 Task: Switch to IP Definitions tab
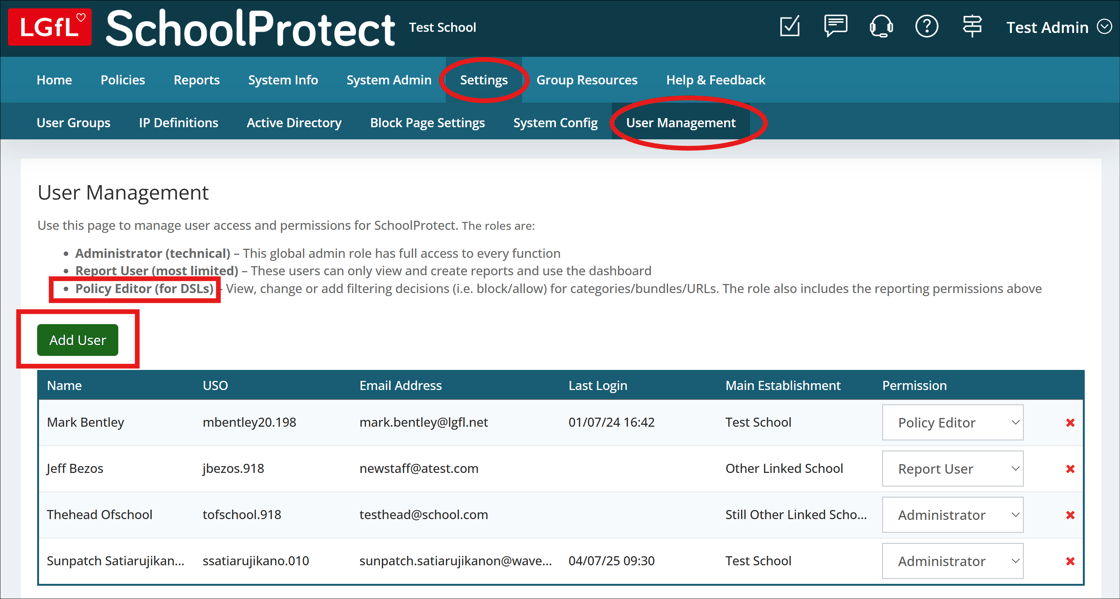coord(179,123)
